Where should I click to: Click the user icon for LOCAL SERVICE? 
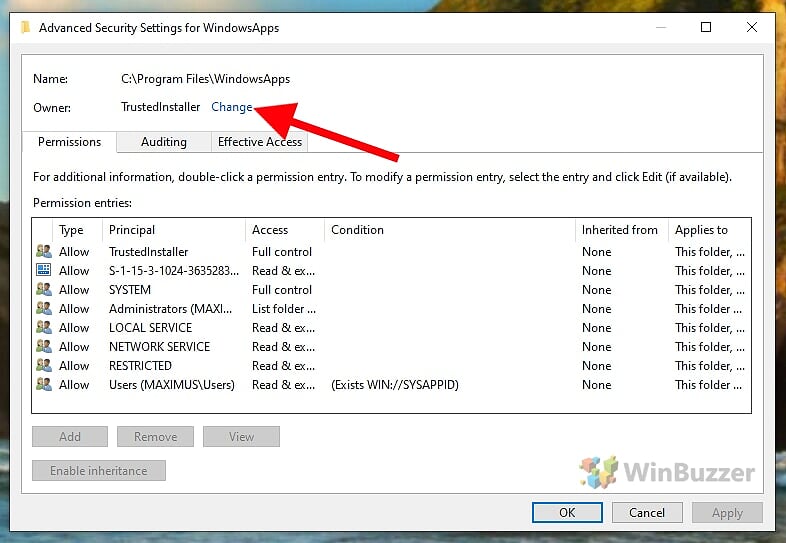(44, 327)
